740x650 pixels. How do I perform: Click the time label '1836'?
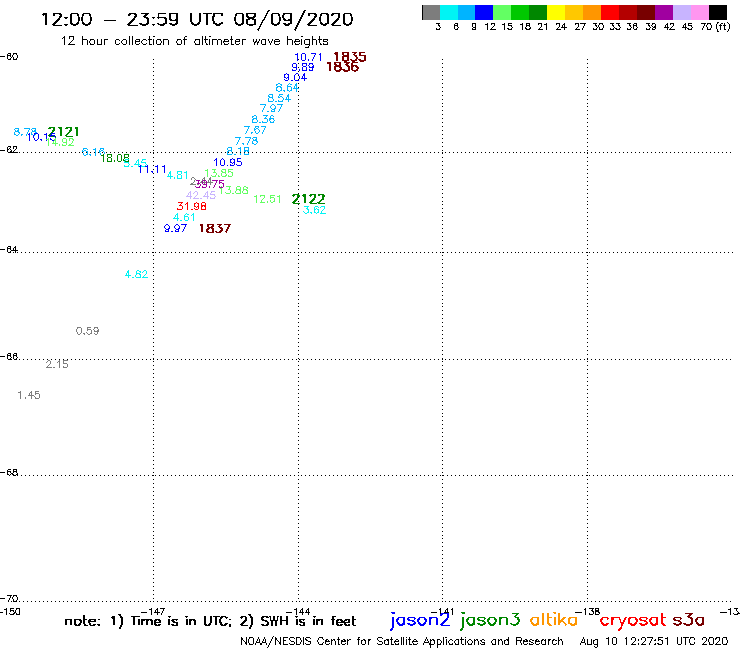point(343,67)
